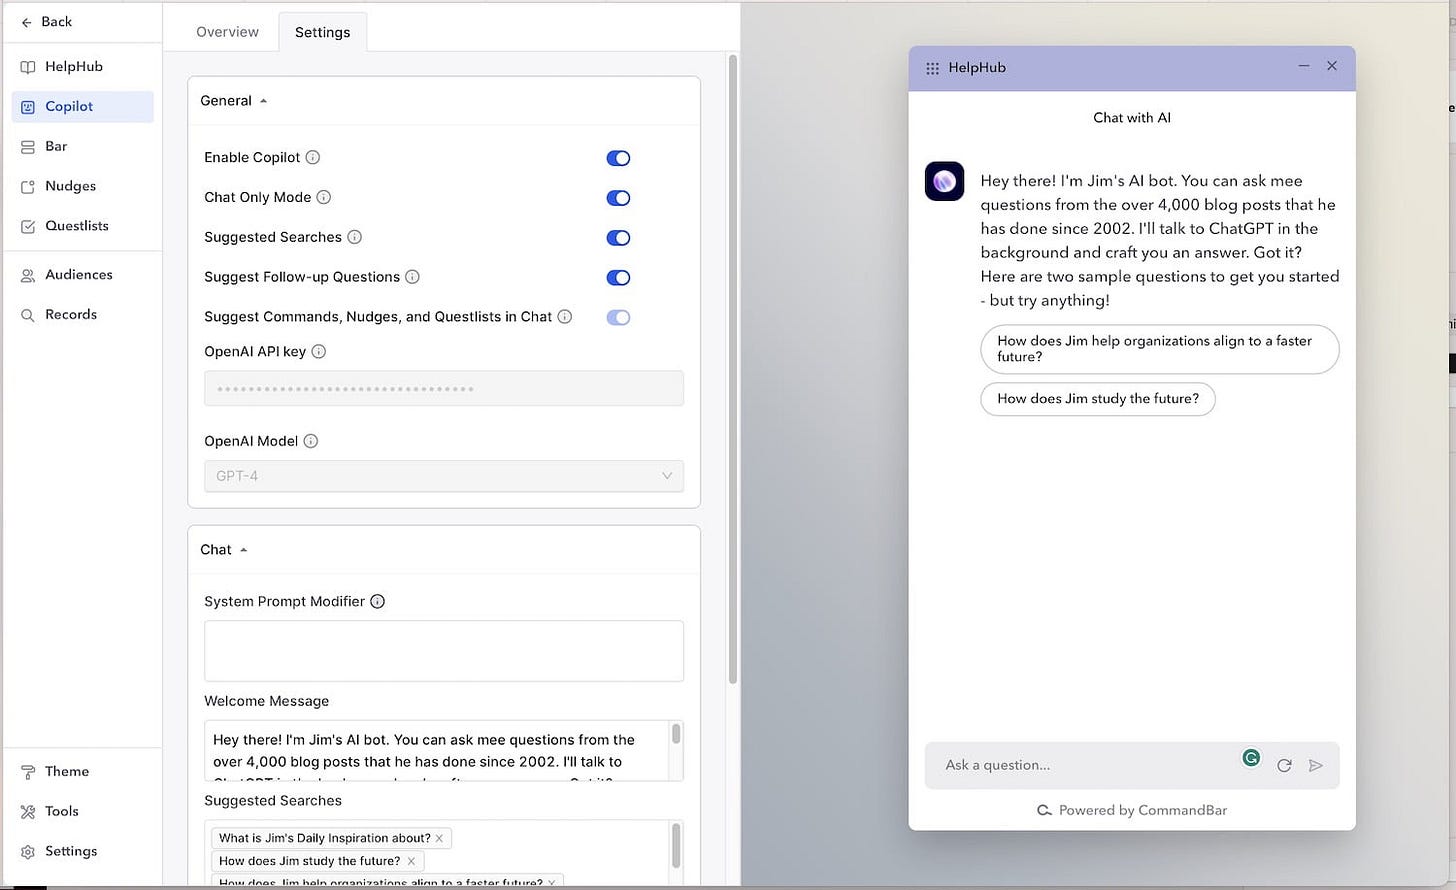The height and width of the screenshot is (890, 1456).
Task: Open the OpenAI Model GPT-4 dropdown
Action: pos(444,476)
